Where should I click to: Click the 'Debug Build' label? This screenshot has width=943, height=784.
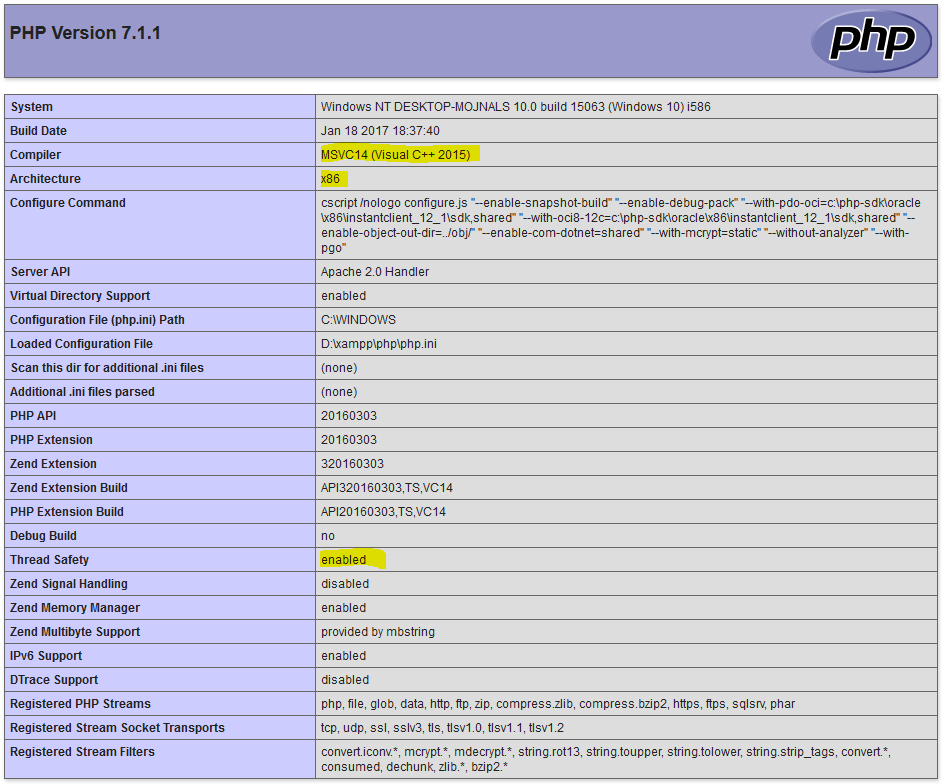point(43,536)
